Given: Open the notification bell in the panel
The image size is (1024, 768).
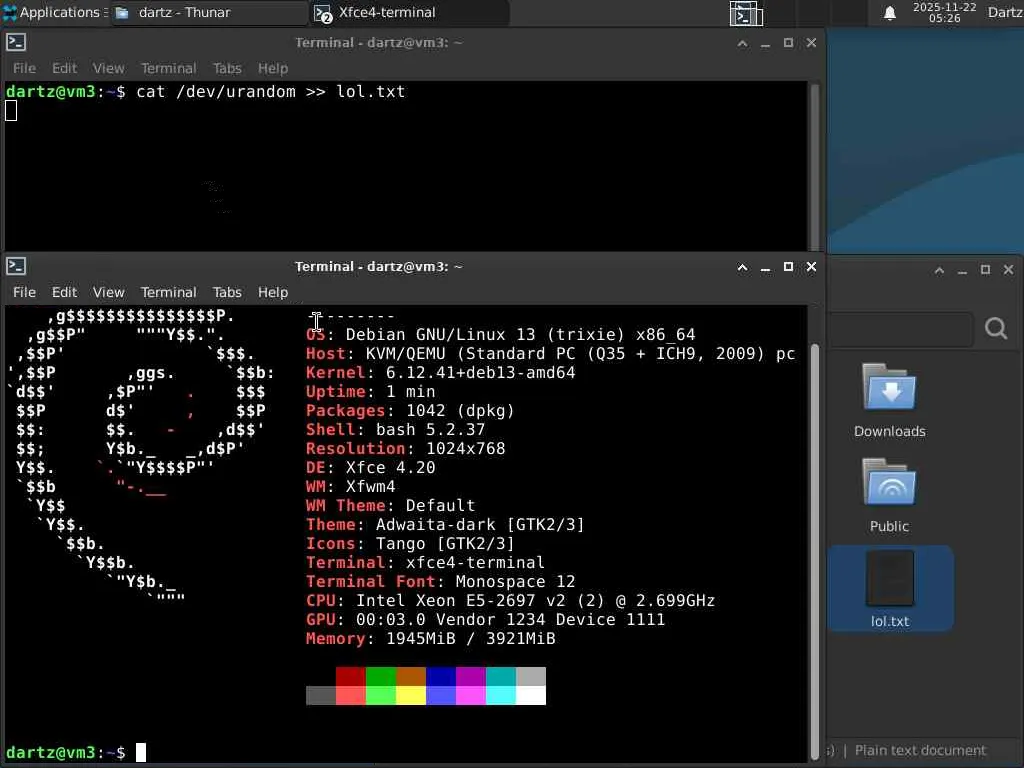Looking at the screenshot, I should [889, 13].
